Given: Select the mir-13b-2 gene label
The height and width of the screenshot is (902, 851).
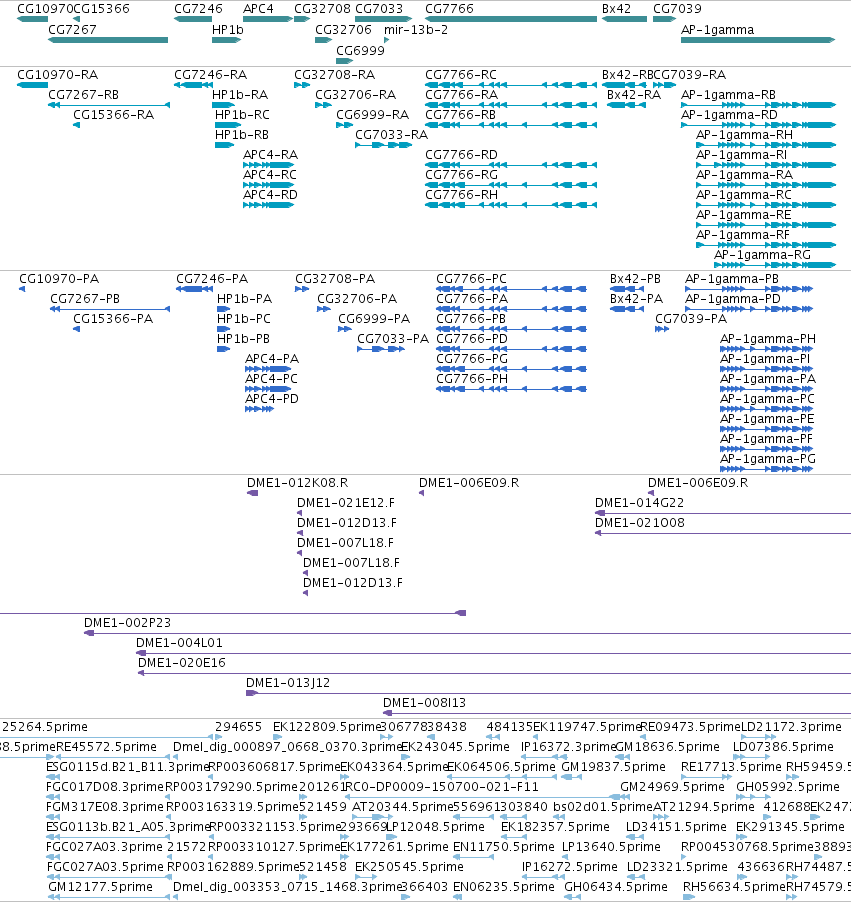Looking at the screenshot, I should (415, 29).
